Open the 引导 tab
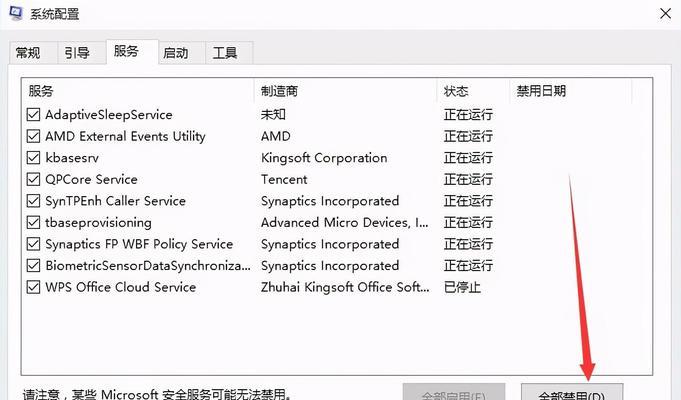Screen dimensions: 681x400 pyautogui.click(x=76, y=53)
